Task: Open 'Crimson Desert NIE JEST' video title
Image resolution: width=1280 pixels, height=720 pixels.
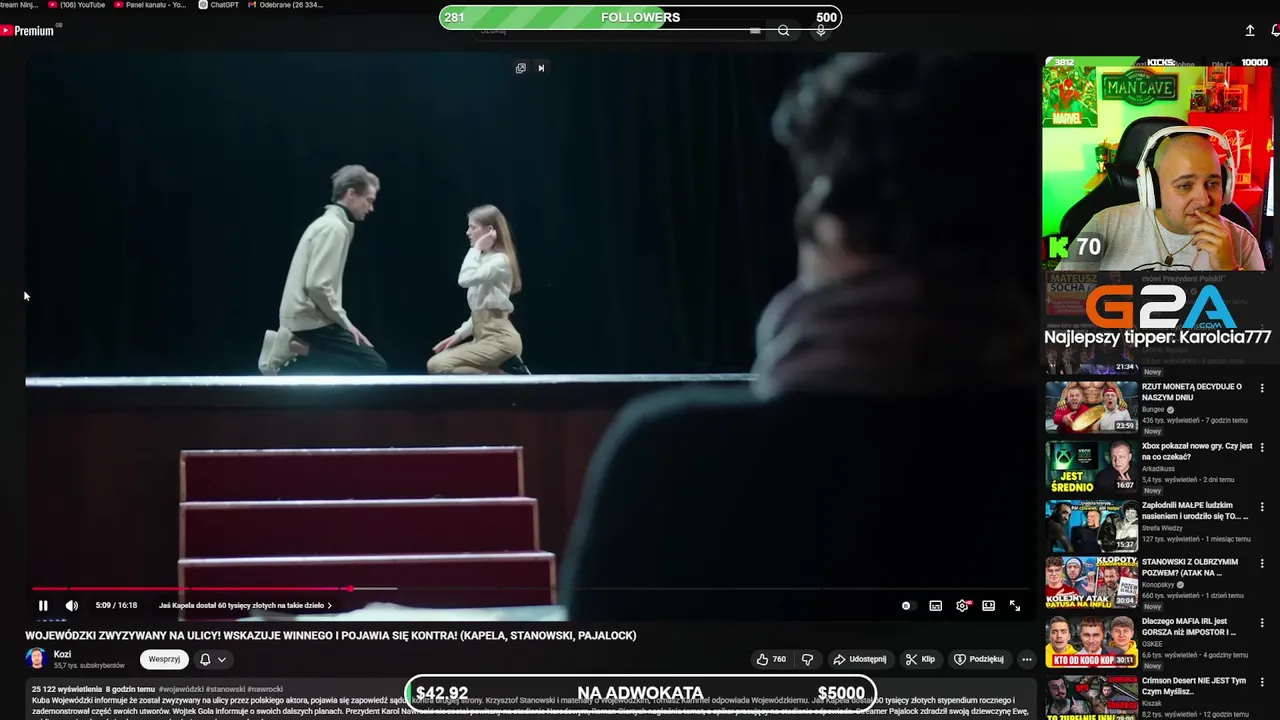Action: [1194, 686]
